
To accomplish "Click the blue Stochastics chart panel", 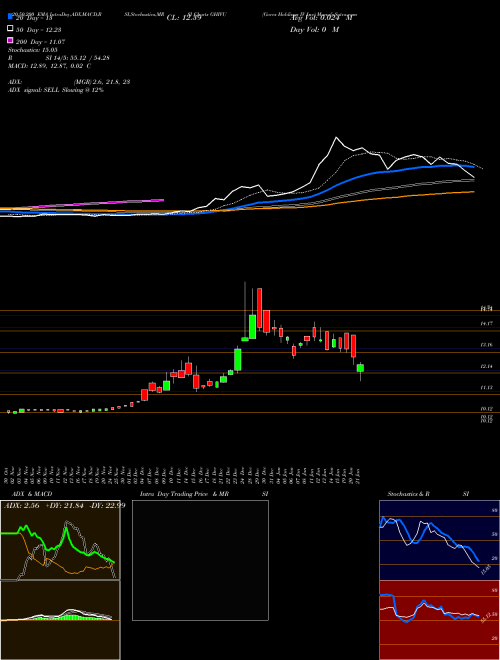I will pyautogui.click(x=439, y=540).
